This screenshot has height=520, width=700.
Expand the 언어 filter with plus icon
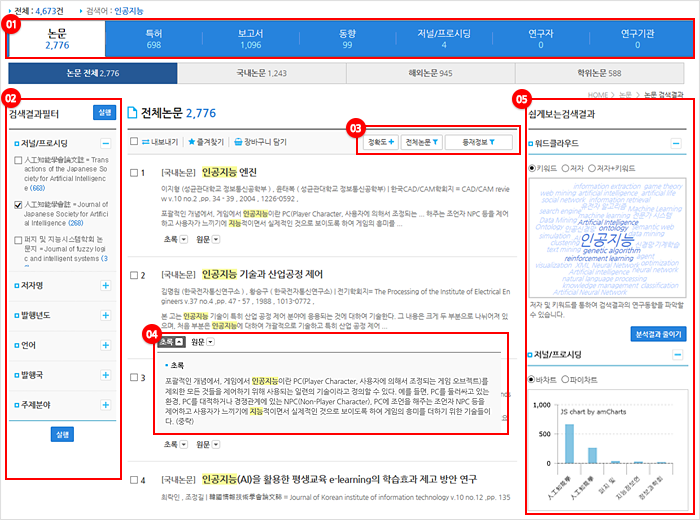[106, 342]
